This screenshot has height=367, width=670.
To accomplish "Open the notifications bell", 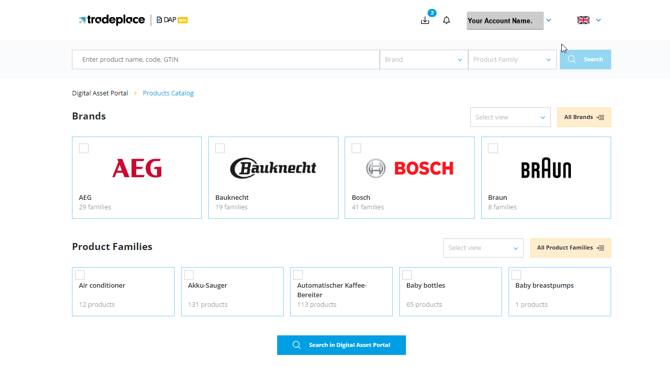I will (x=447, y=20).
